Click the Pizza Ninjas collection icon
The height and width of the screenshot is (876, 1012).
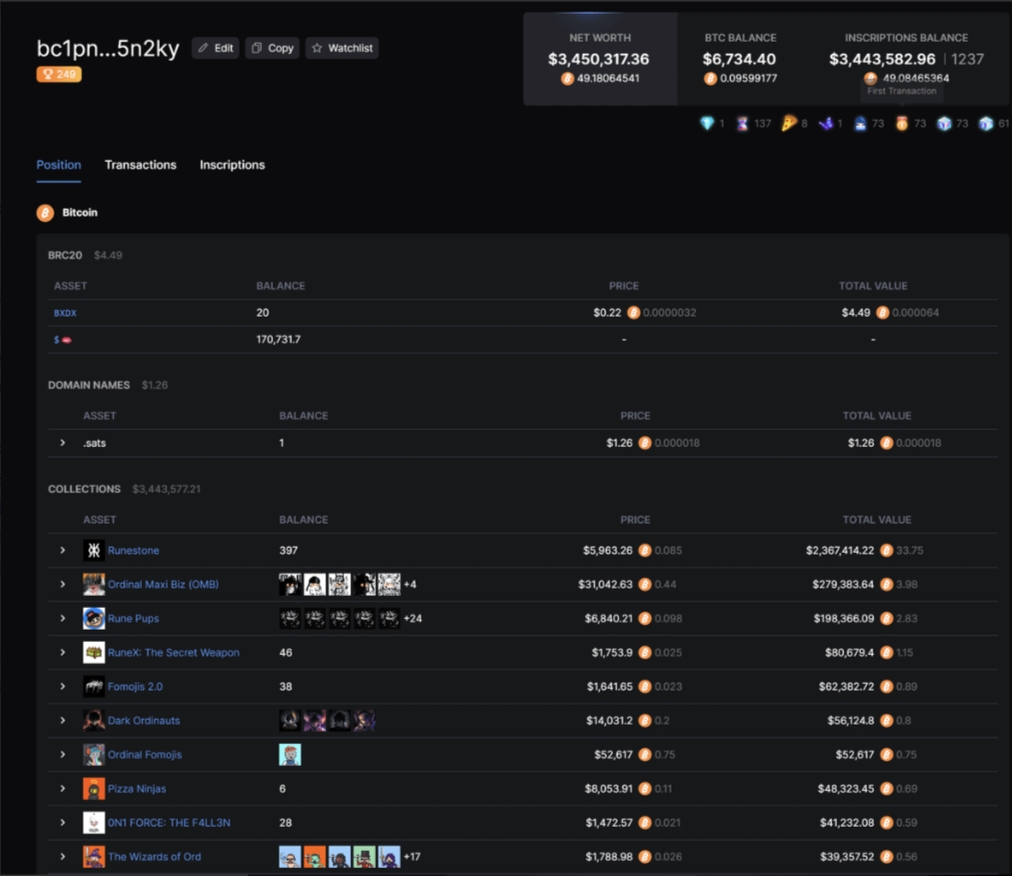pyautogui.click(x=93, y=789)
